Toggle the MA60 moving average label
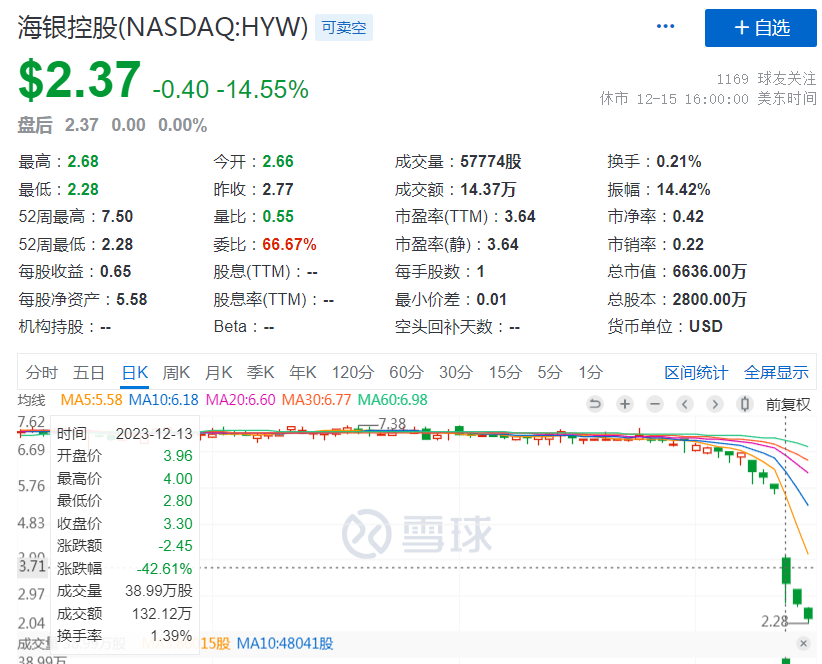The width and height of the screenshot is (822, 664). pyautogui.click(x=393, y=400)
